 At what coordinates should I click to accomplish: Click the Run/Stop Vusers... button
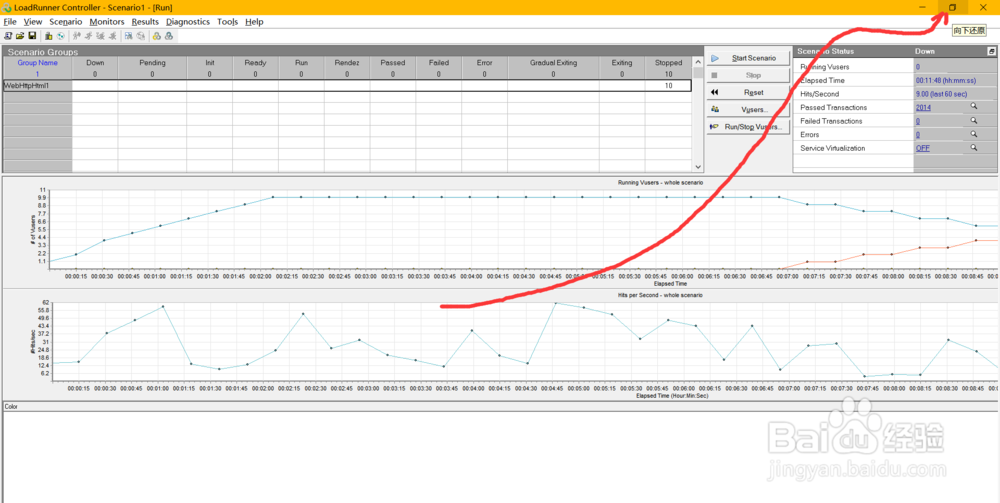(x=747, y=127)
